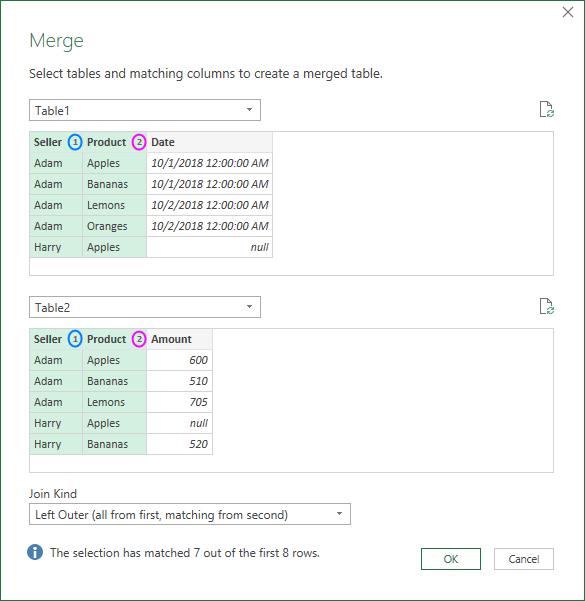Select the Product column header in Table2
Image resolution: width=585 pixels, height=601 pixels.
pyautogui.click(x=114, y=339)
